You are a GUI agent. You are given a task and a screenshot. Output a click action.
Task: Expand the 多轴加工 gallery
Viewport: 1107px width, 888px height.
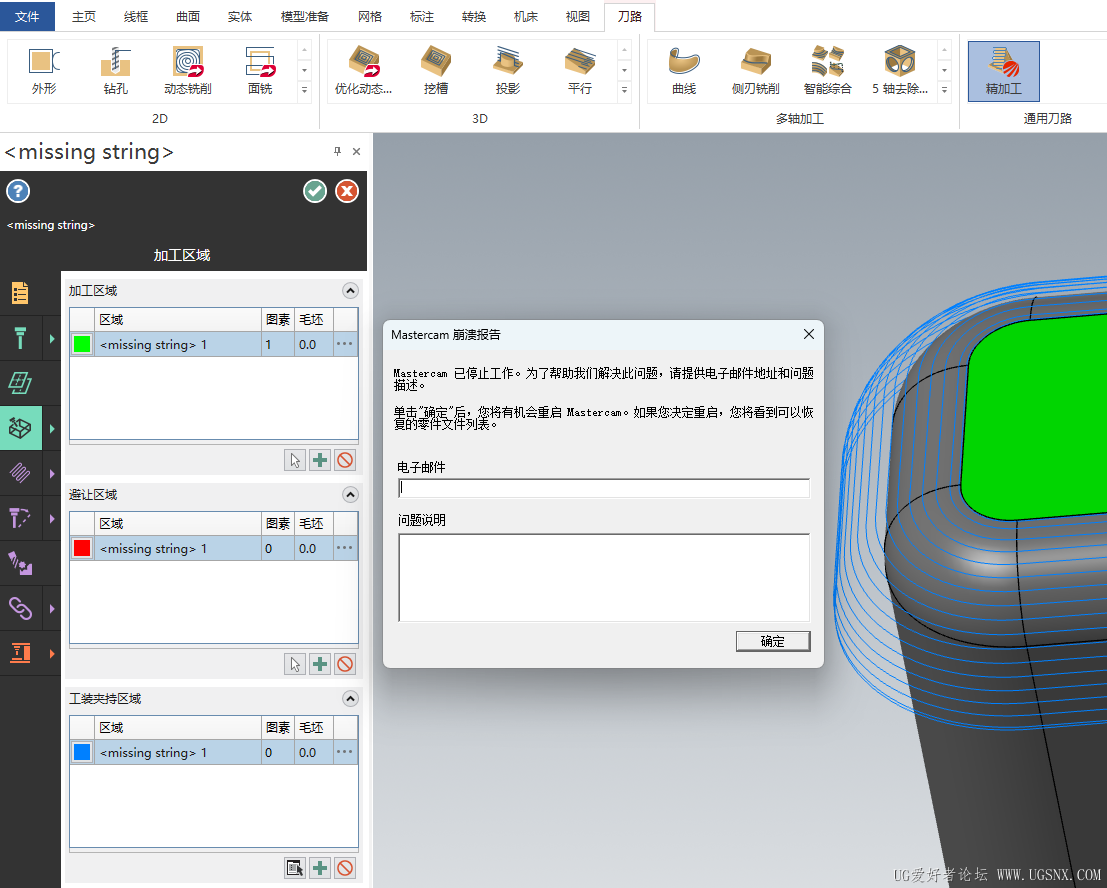click(x=944, y=90)
